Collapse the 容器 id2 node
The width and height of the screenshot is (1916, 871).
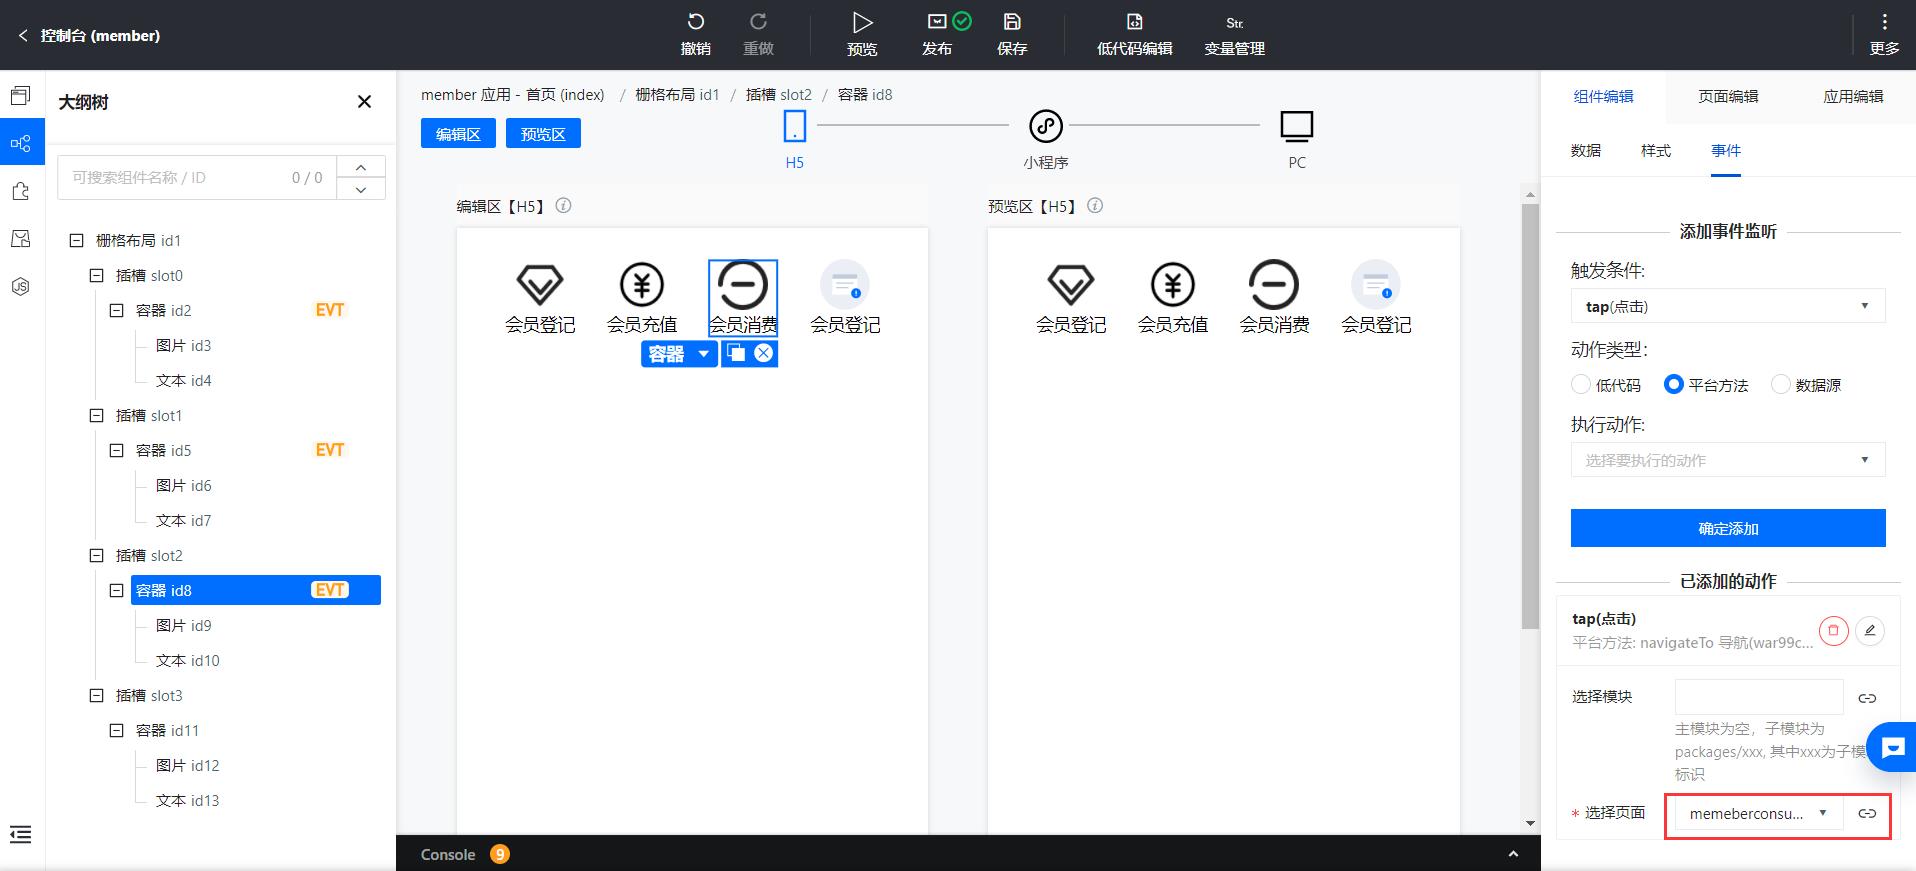coord(116,310)
